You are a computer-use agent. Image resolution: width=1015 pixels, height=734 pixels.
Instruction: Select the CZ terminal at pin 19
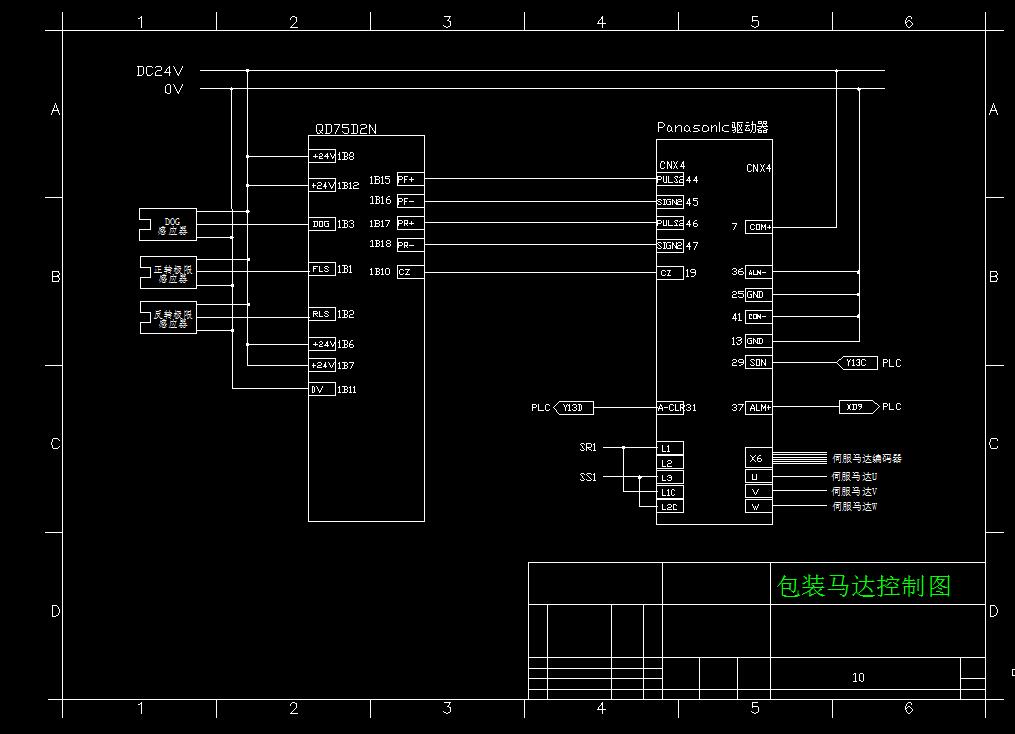click(x=670, y=273)
